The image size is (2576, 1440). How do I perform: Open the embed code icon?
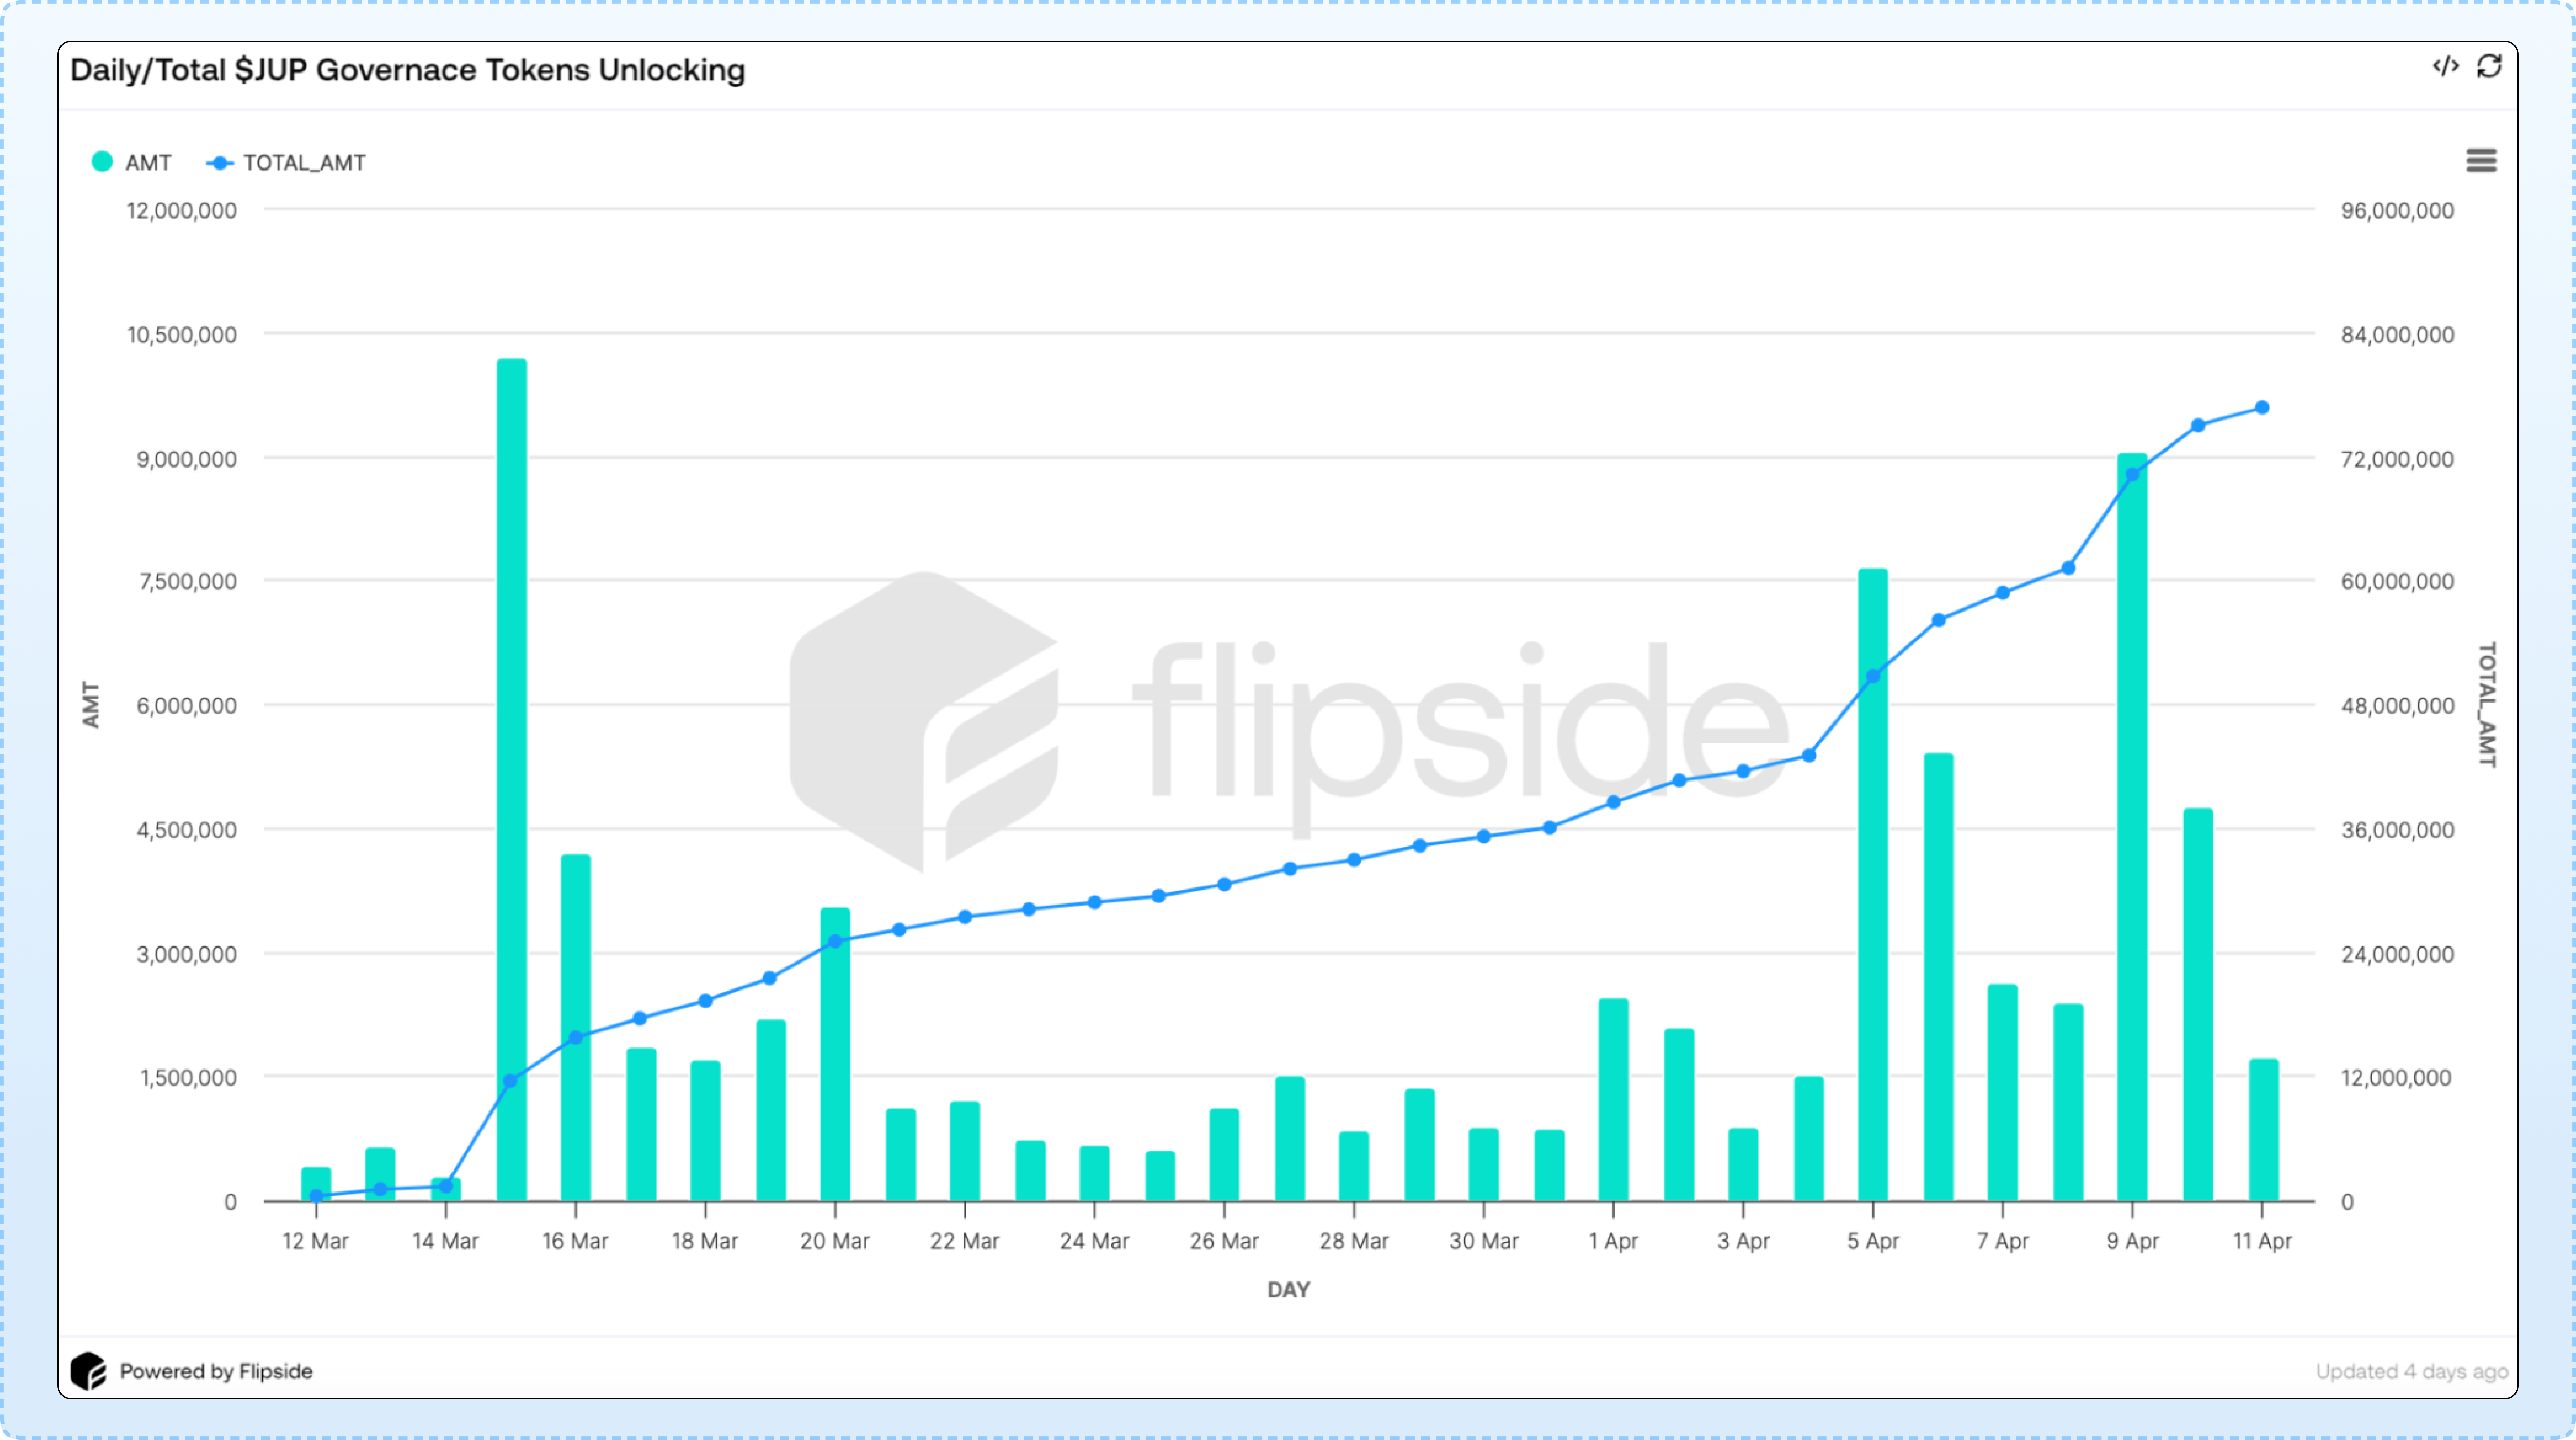pyautogui.click(x=2445, y=66)
